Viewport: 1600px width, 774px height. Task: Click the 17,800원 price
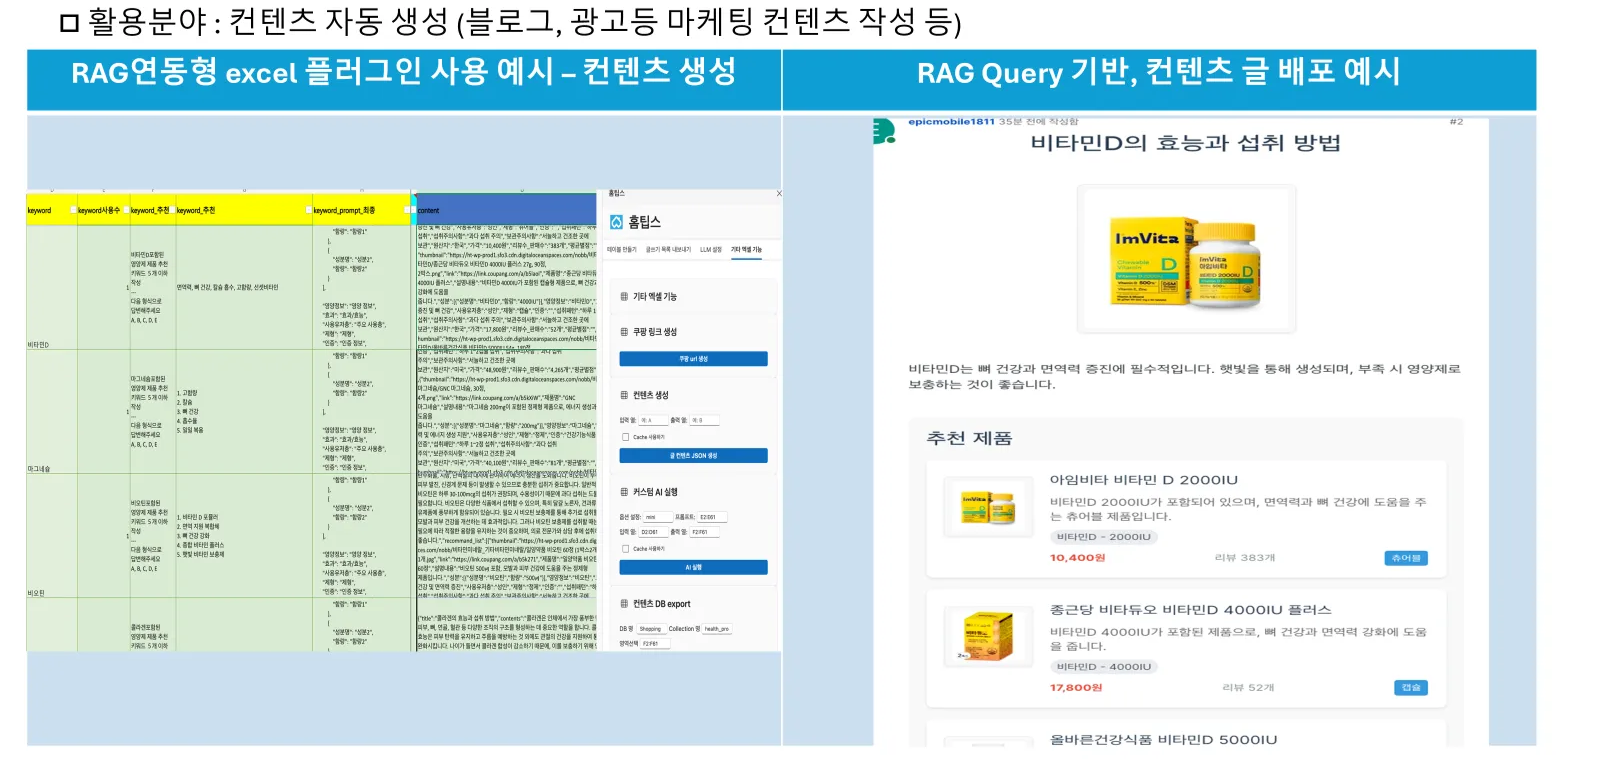1076,688
